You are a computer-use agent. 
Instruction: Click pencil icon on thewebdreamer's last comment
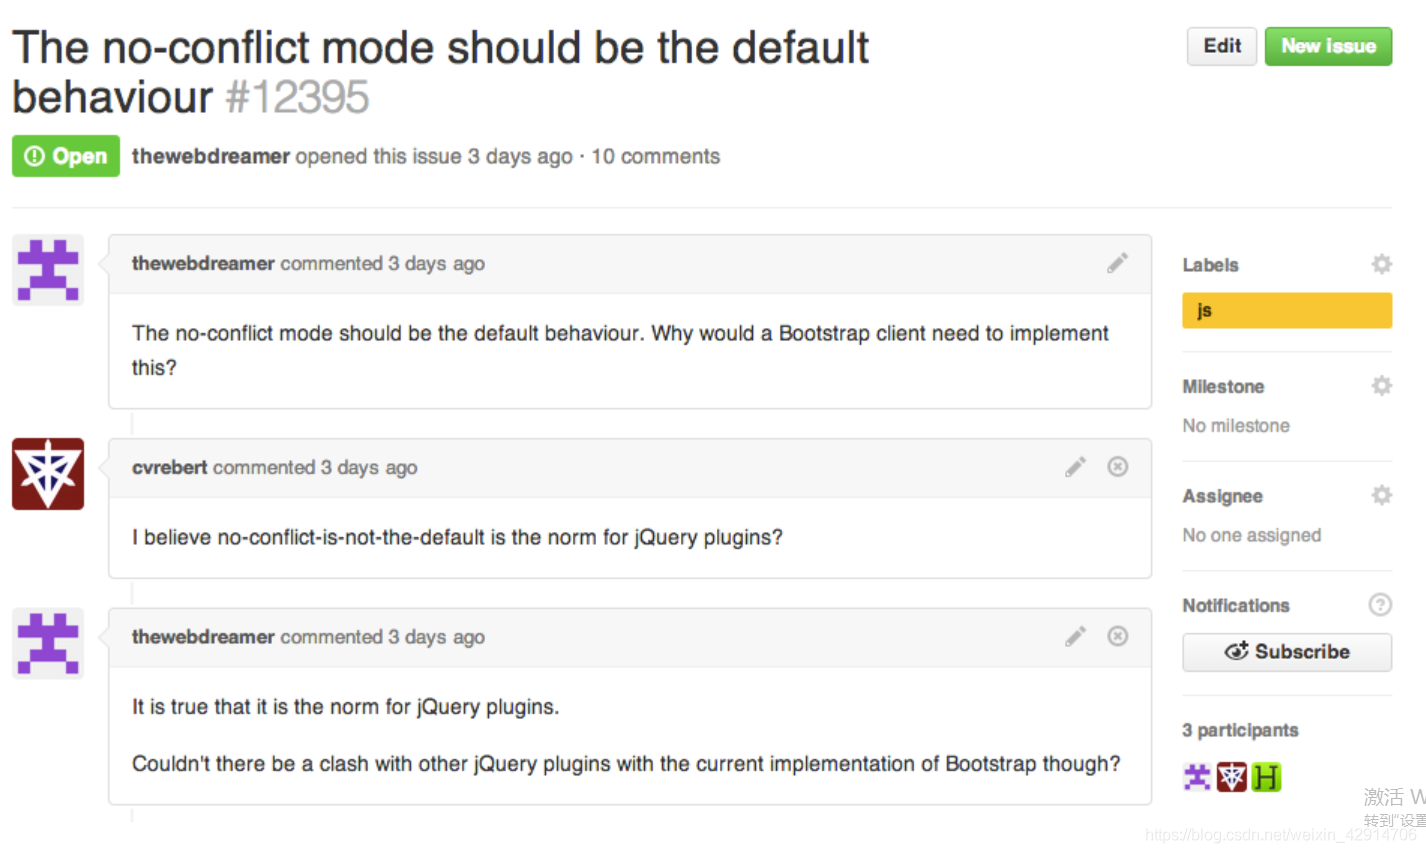(1075, 636)
